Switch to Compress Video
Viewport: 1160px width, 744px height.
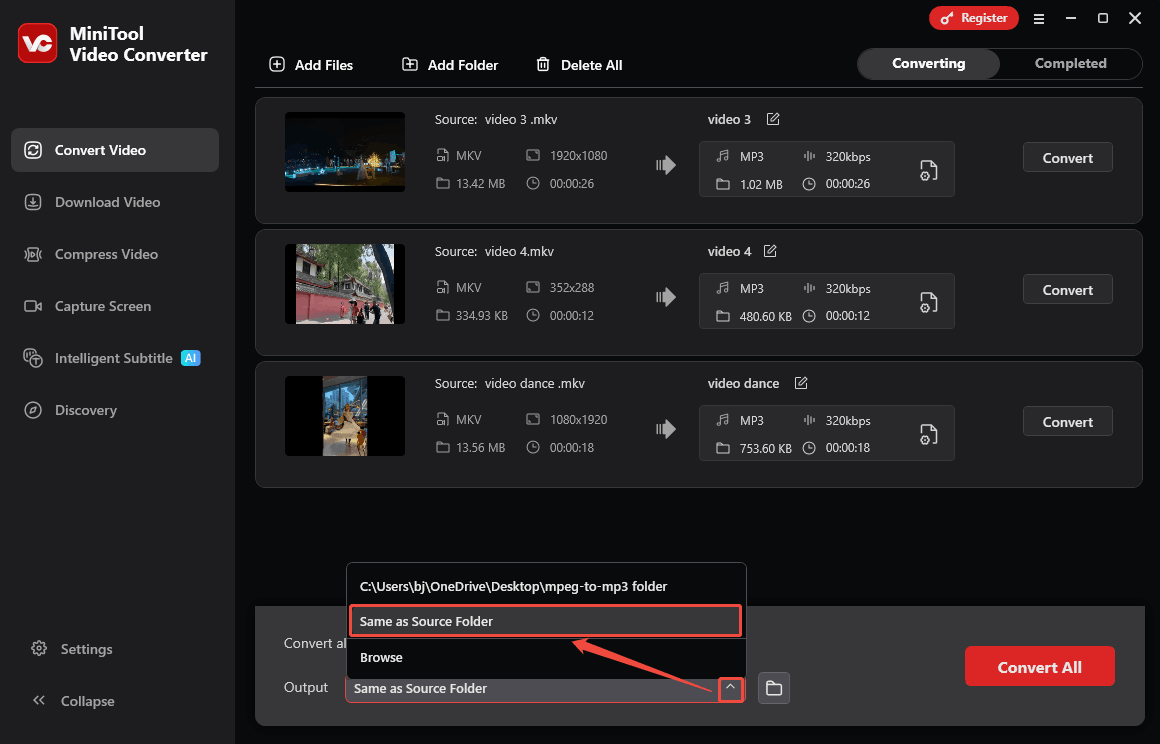click(x=33, y=254)
